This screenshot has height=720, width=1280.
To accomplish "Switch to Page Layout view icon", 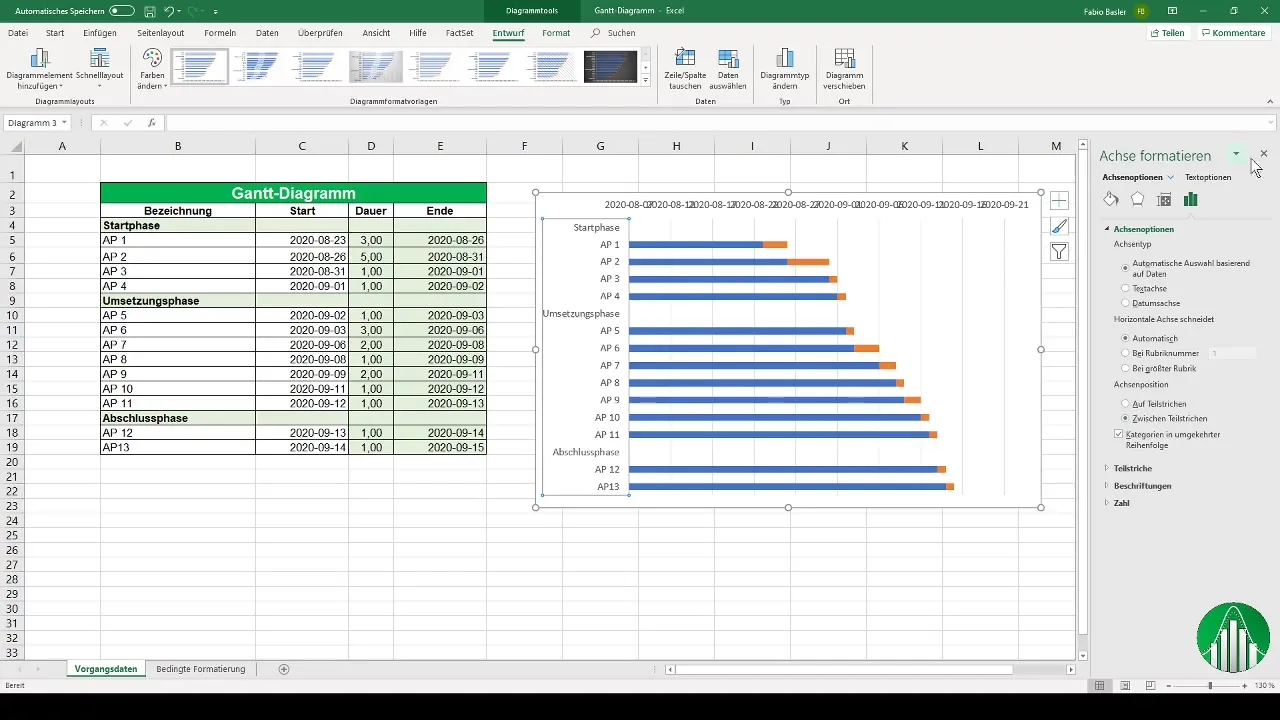I will click(1125, 686).
